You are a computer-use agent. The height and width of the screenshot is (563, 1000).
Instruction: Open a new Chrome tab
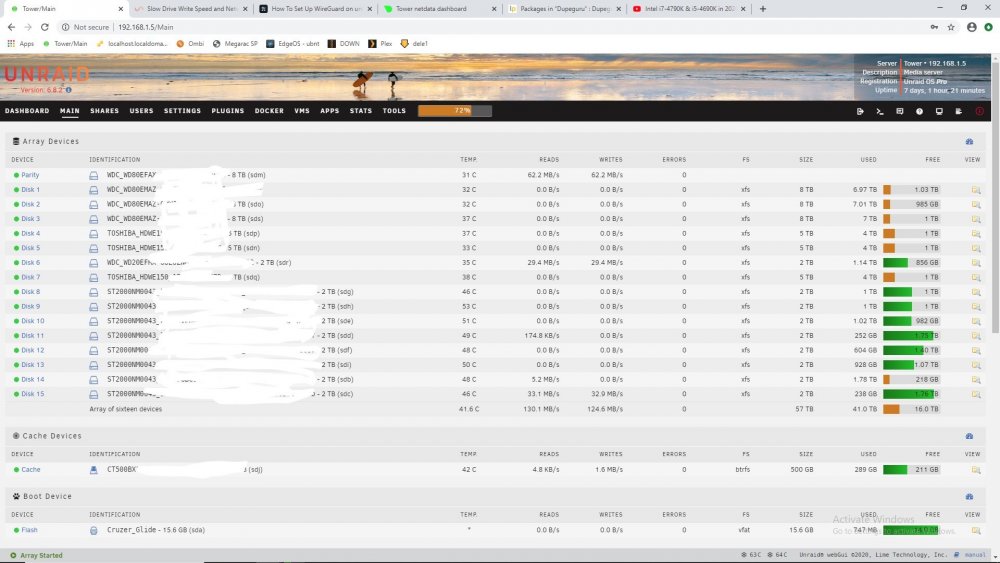763,9
